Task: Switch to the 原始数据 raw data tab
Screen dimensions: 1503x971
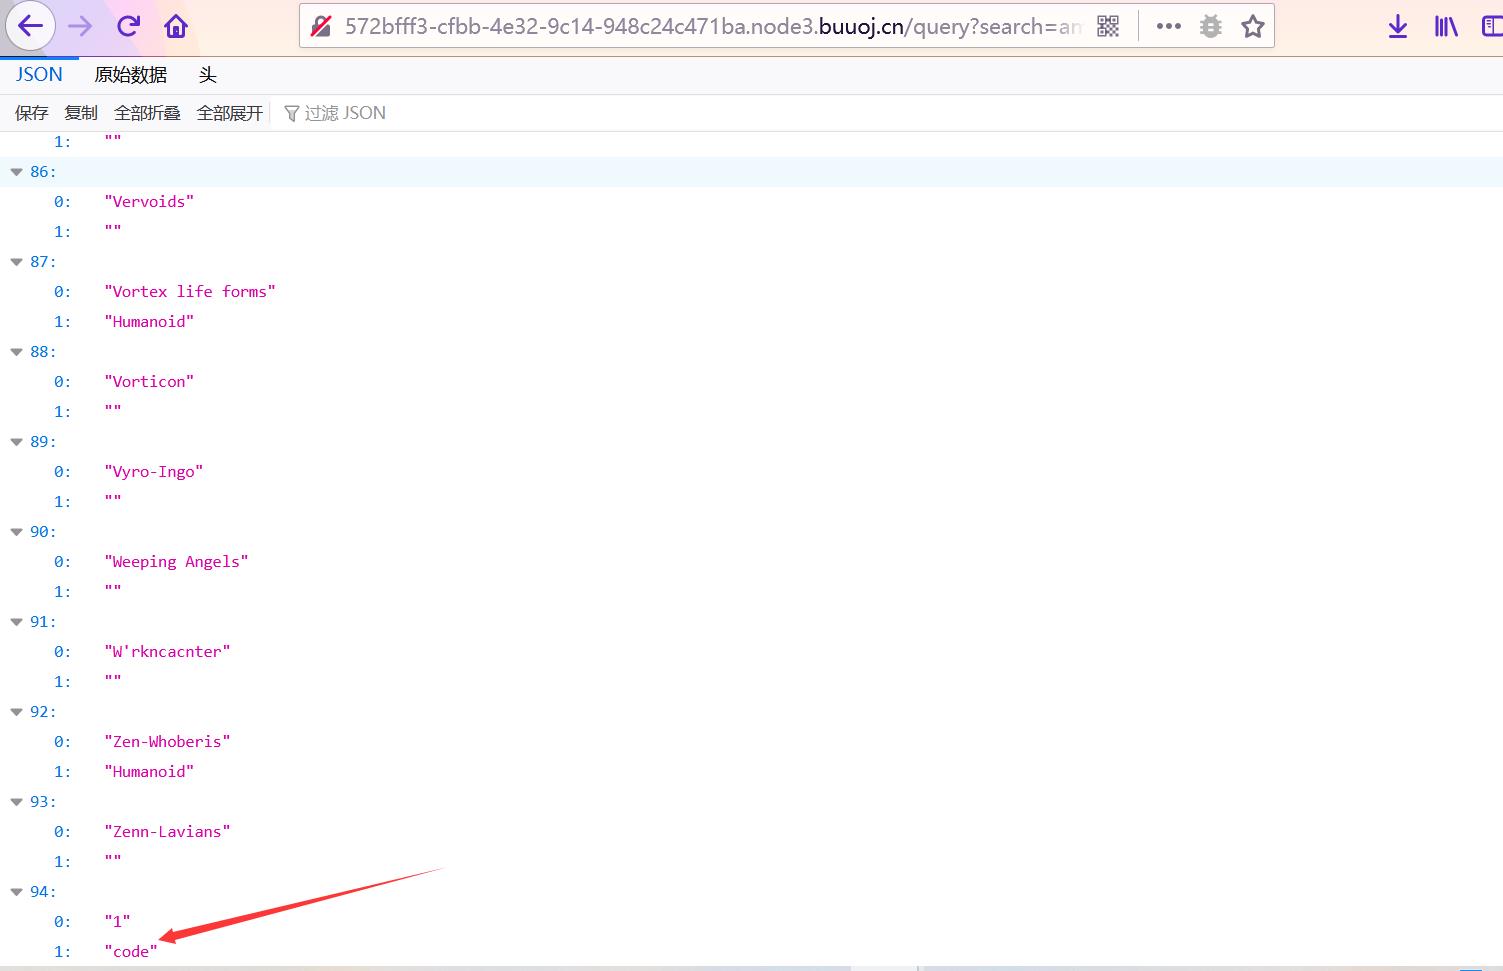Action: (x=131, y=75)
